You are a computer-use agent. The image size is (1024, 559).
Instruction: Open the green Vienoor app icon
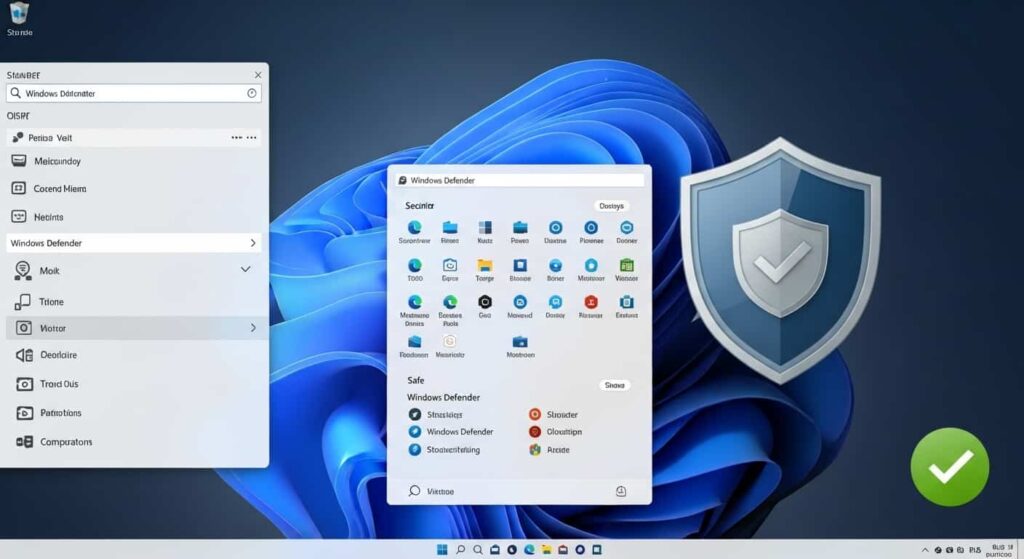[x=626, y=265]
